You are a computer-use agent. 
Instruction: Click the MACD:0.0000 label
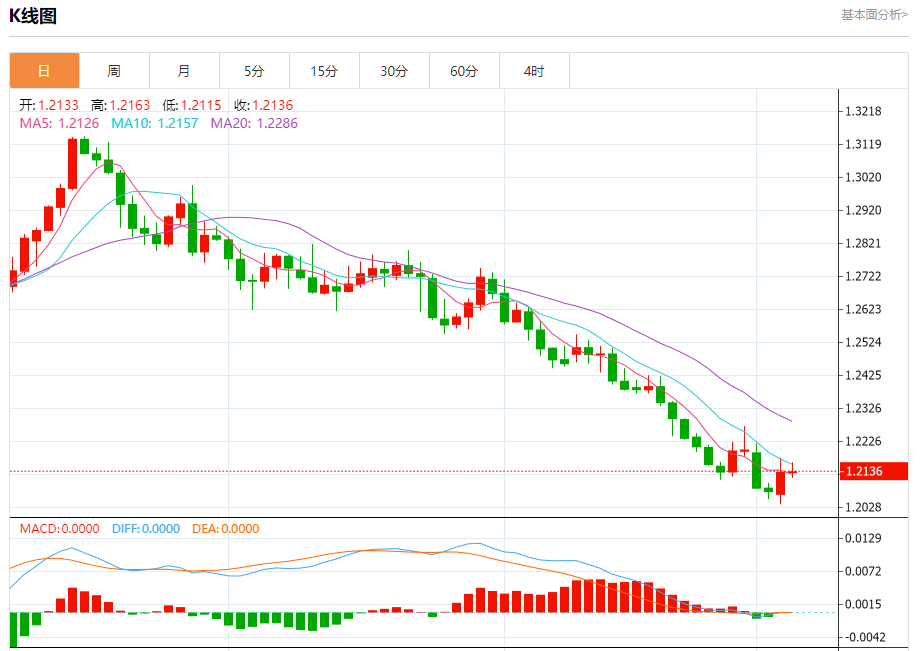point(59,528)
